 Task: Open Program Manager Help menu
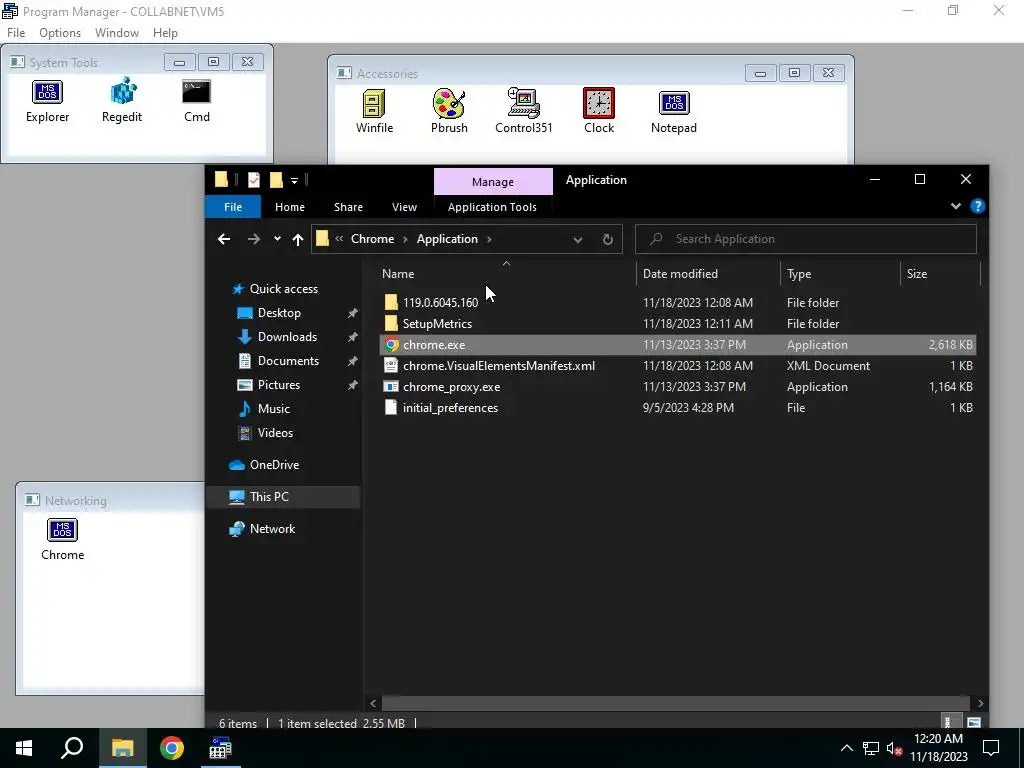click(165, 33)
